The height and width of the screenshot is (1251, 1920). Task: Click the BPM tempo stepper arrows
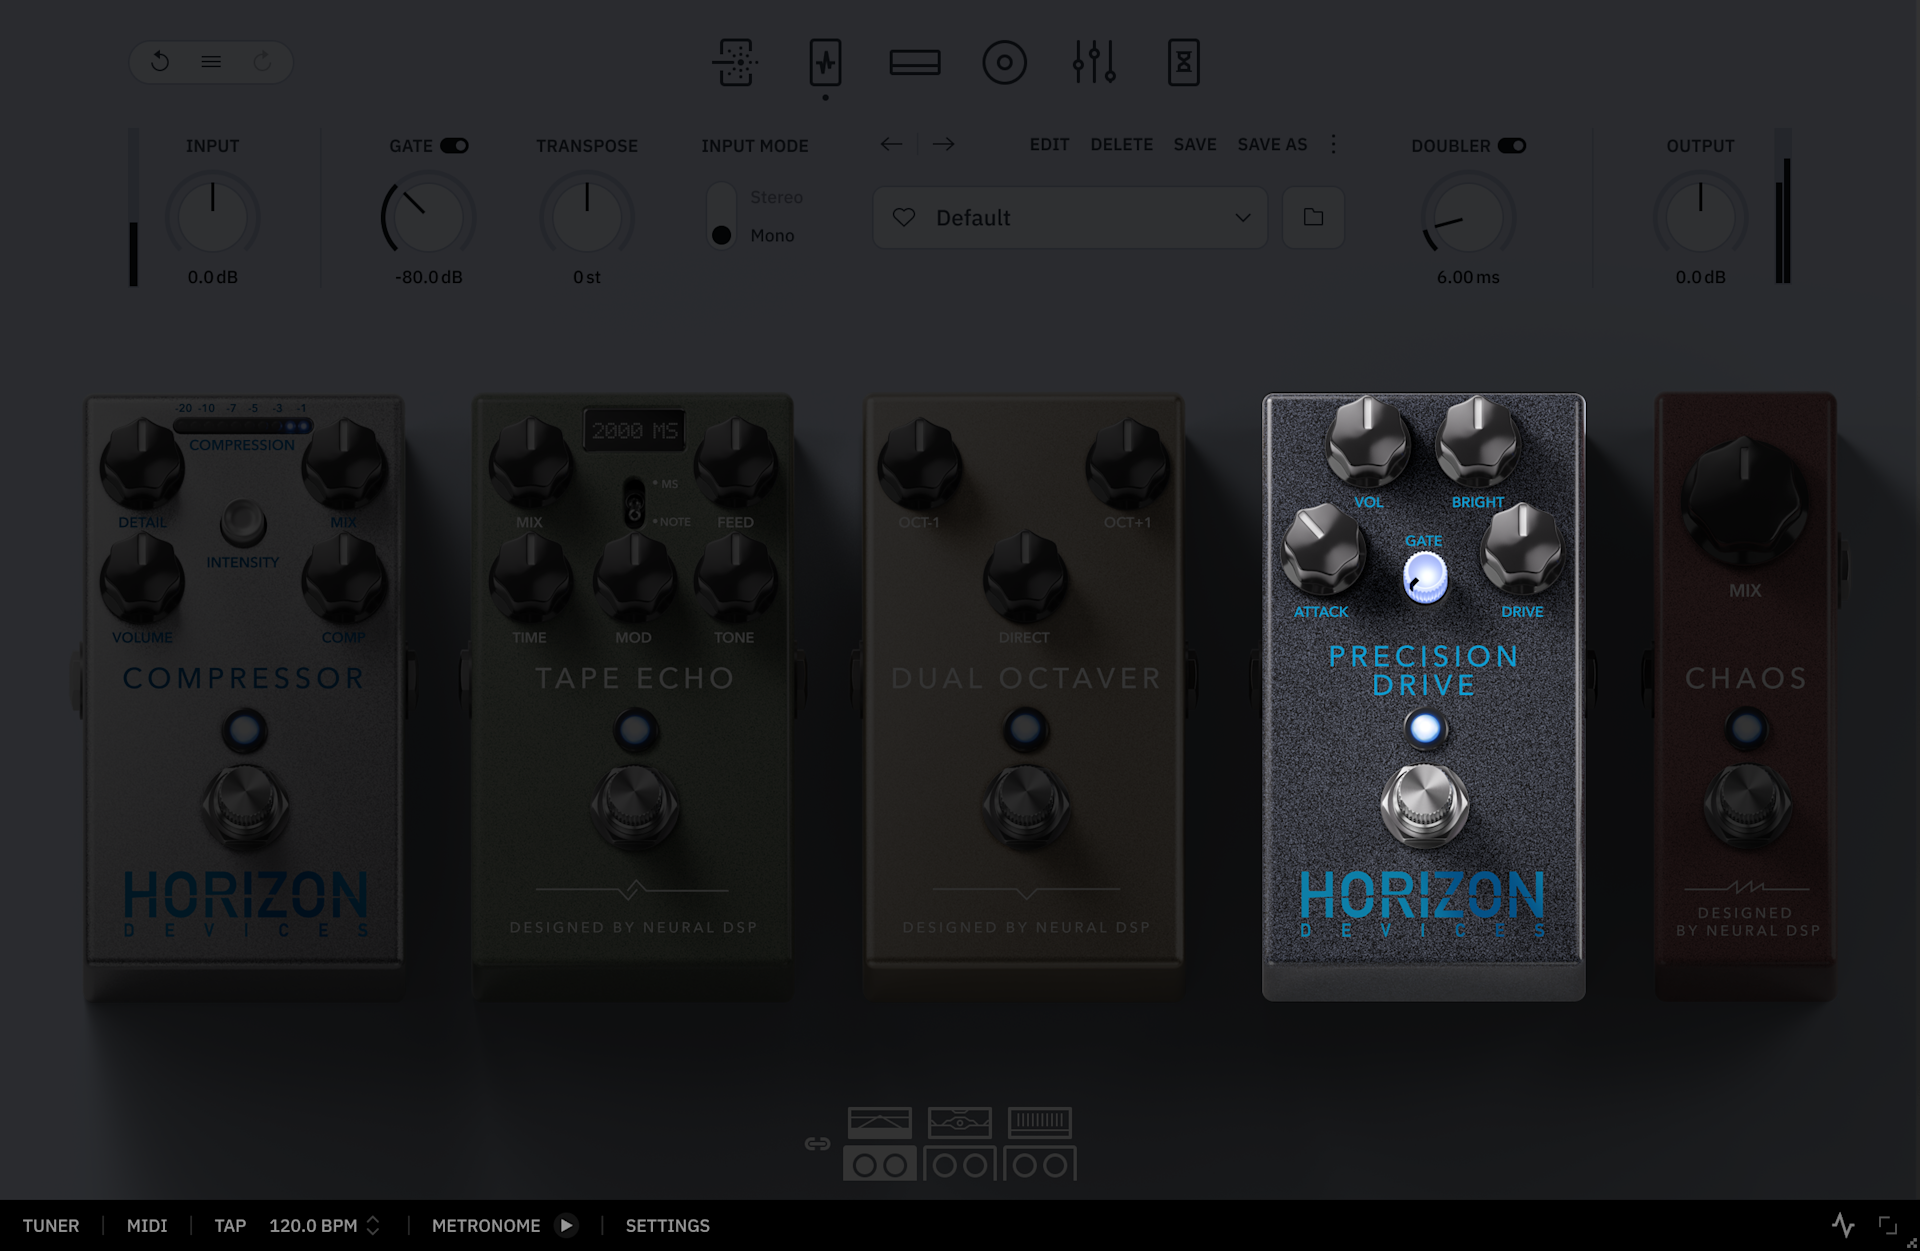pos(373,1225)
